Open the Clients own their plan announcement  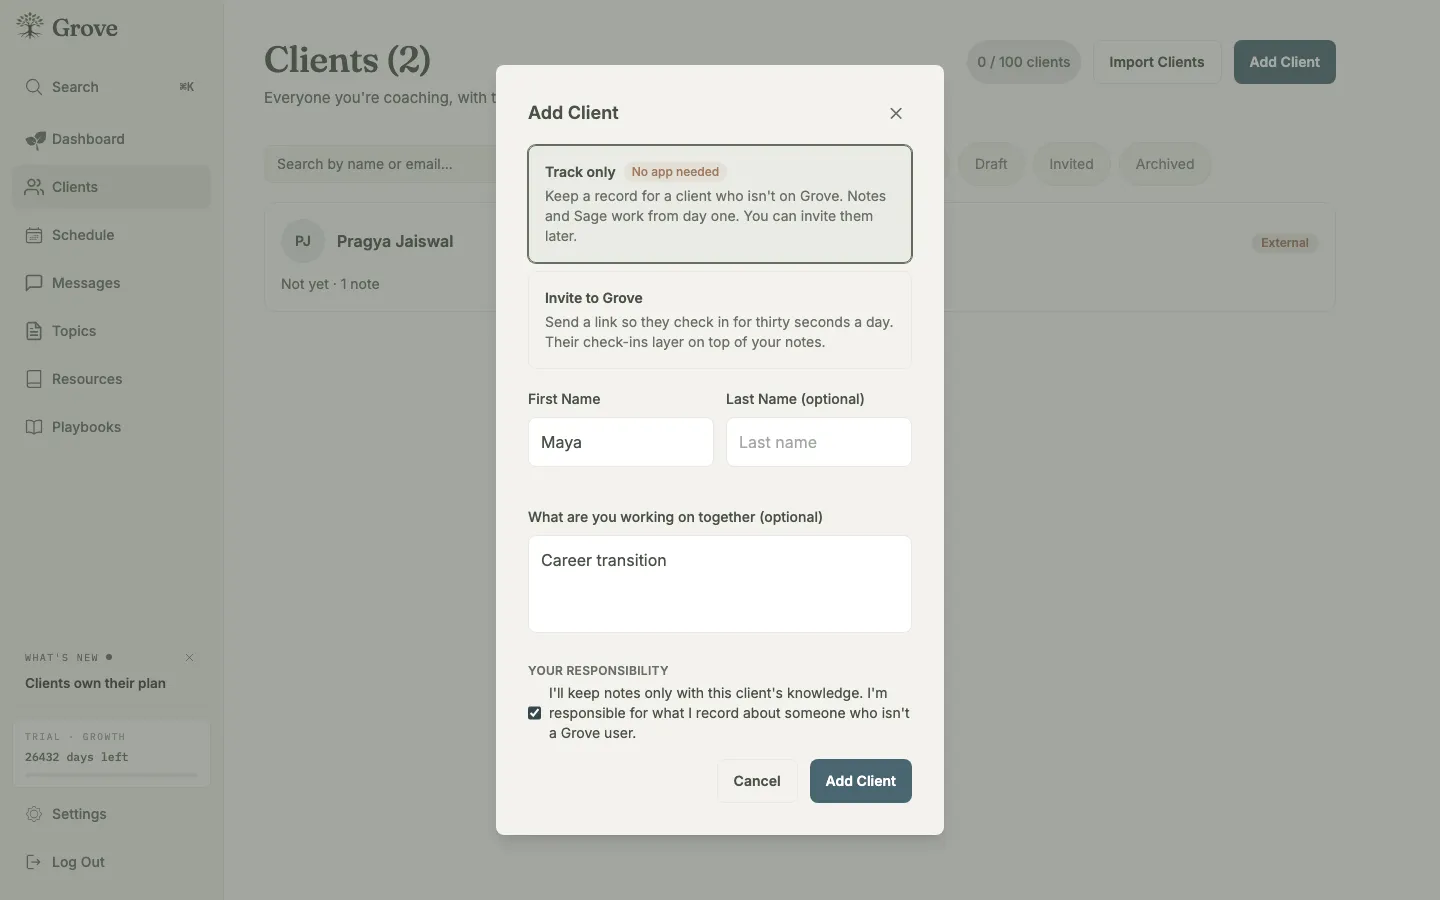point(95,683)
